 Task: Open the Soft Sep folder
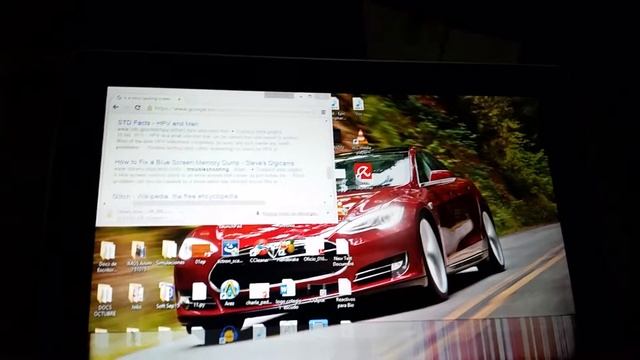(x=167, y=296)
